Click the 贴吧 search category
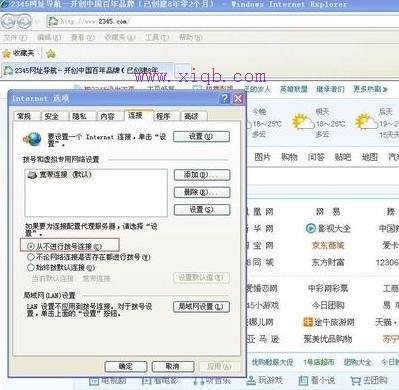Viewport: 399px width, 390px height. [343, 157]
